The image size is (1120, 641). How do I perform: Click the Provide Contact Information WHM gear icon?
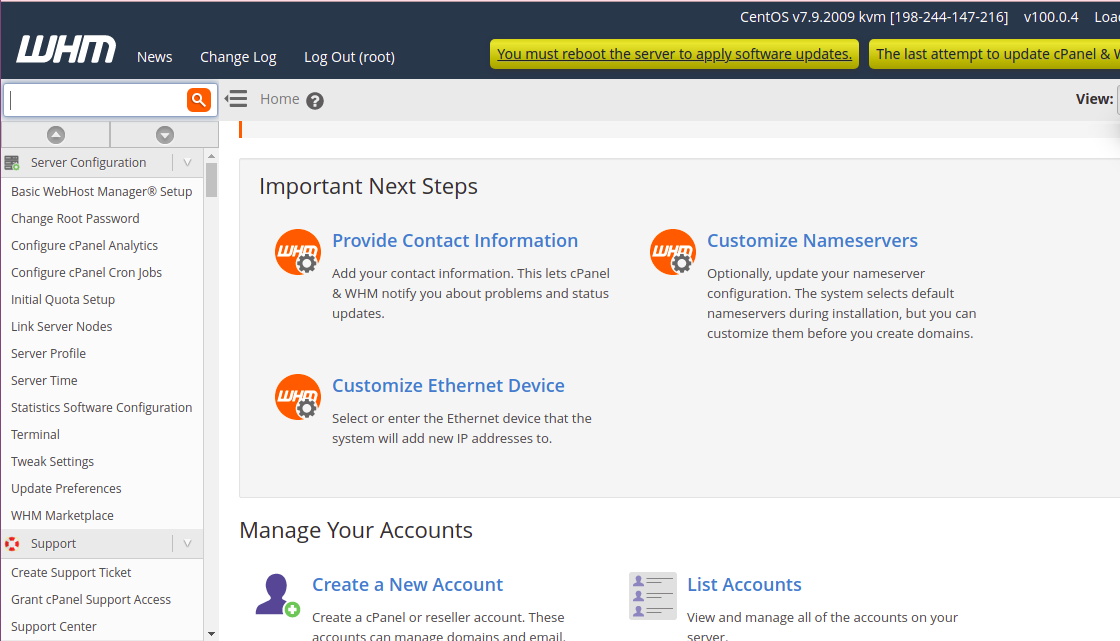[x=298, y=252]
